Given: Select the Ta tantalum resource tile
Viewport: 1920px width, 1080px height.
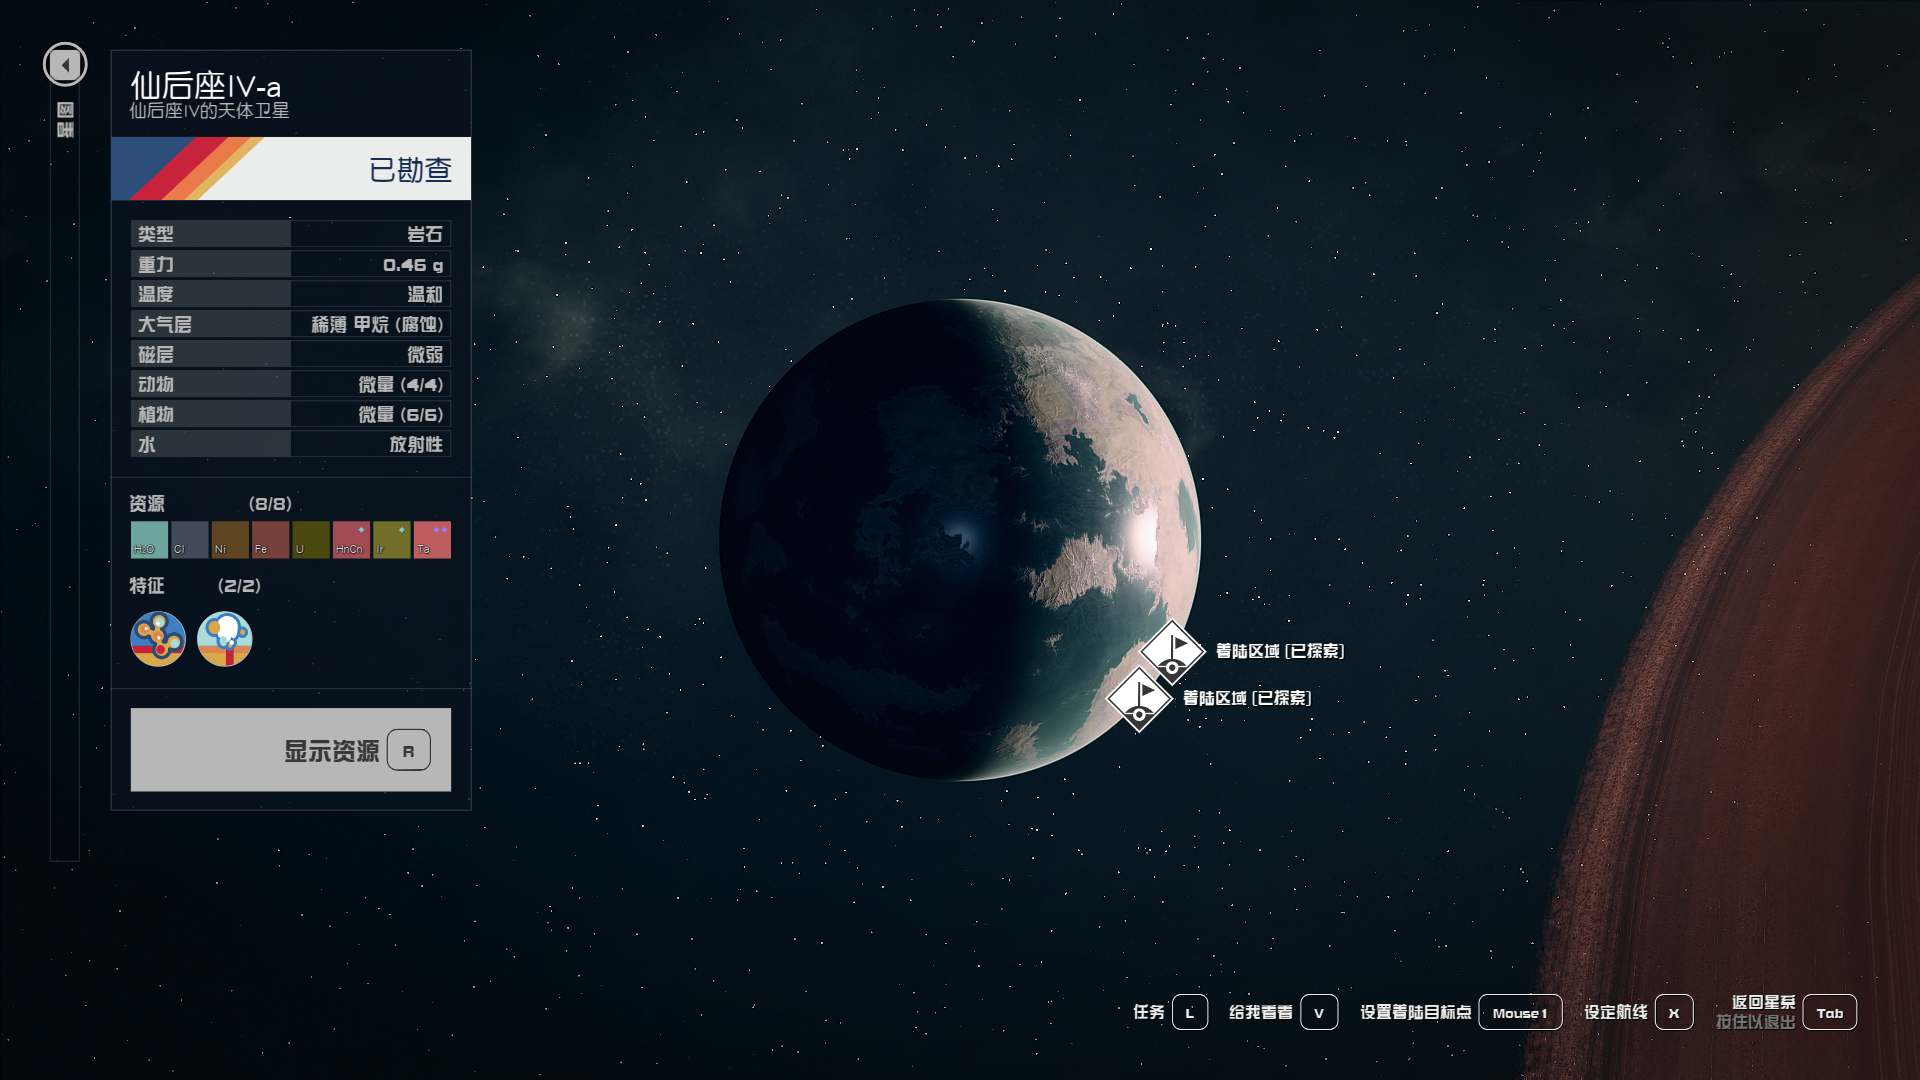Looking at the screenshot, I should 432,540.
